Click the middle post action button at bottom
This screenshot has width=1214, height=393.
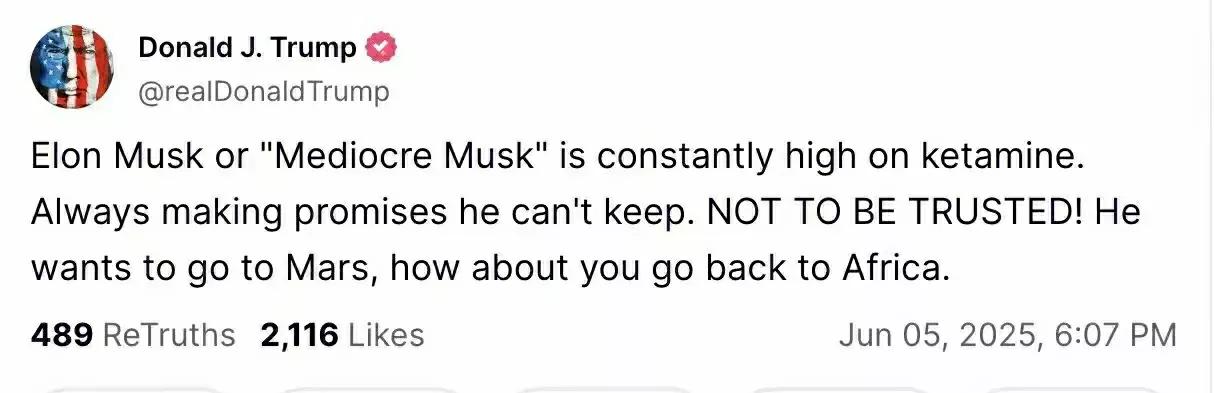603,389
